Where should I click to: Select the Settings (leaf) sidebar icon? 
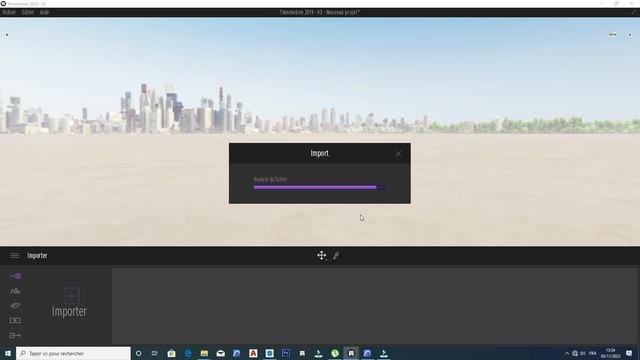point(16,306)
